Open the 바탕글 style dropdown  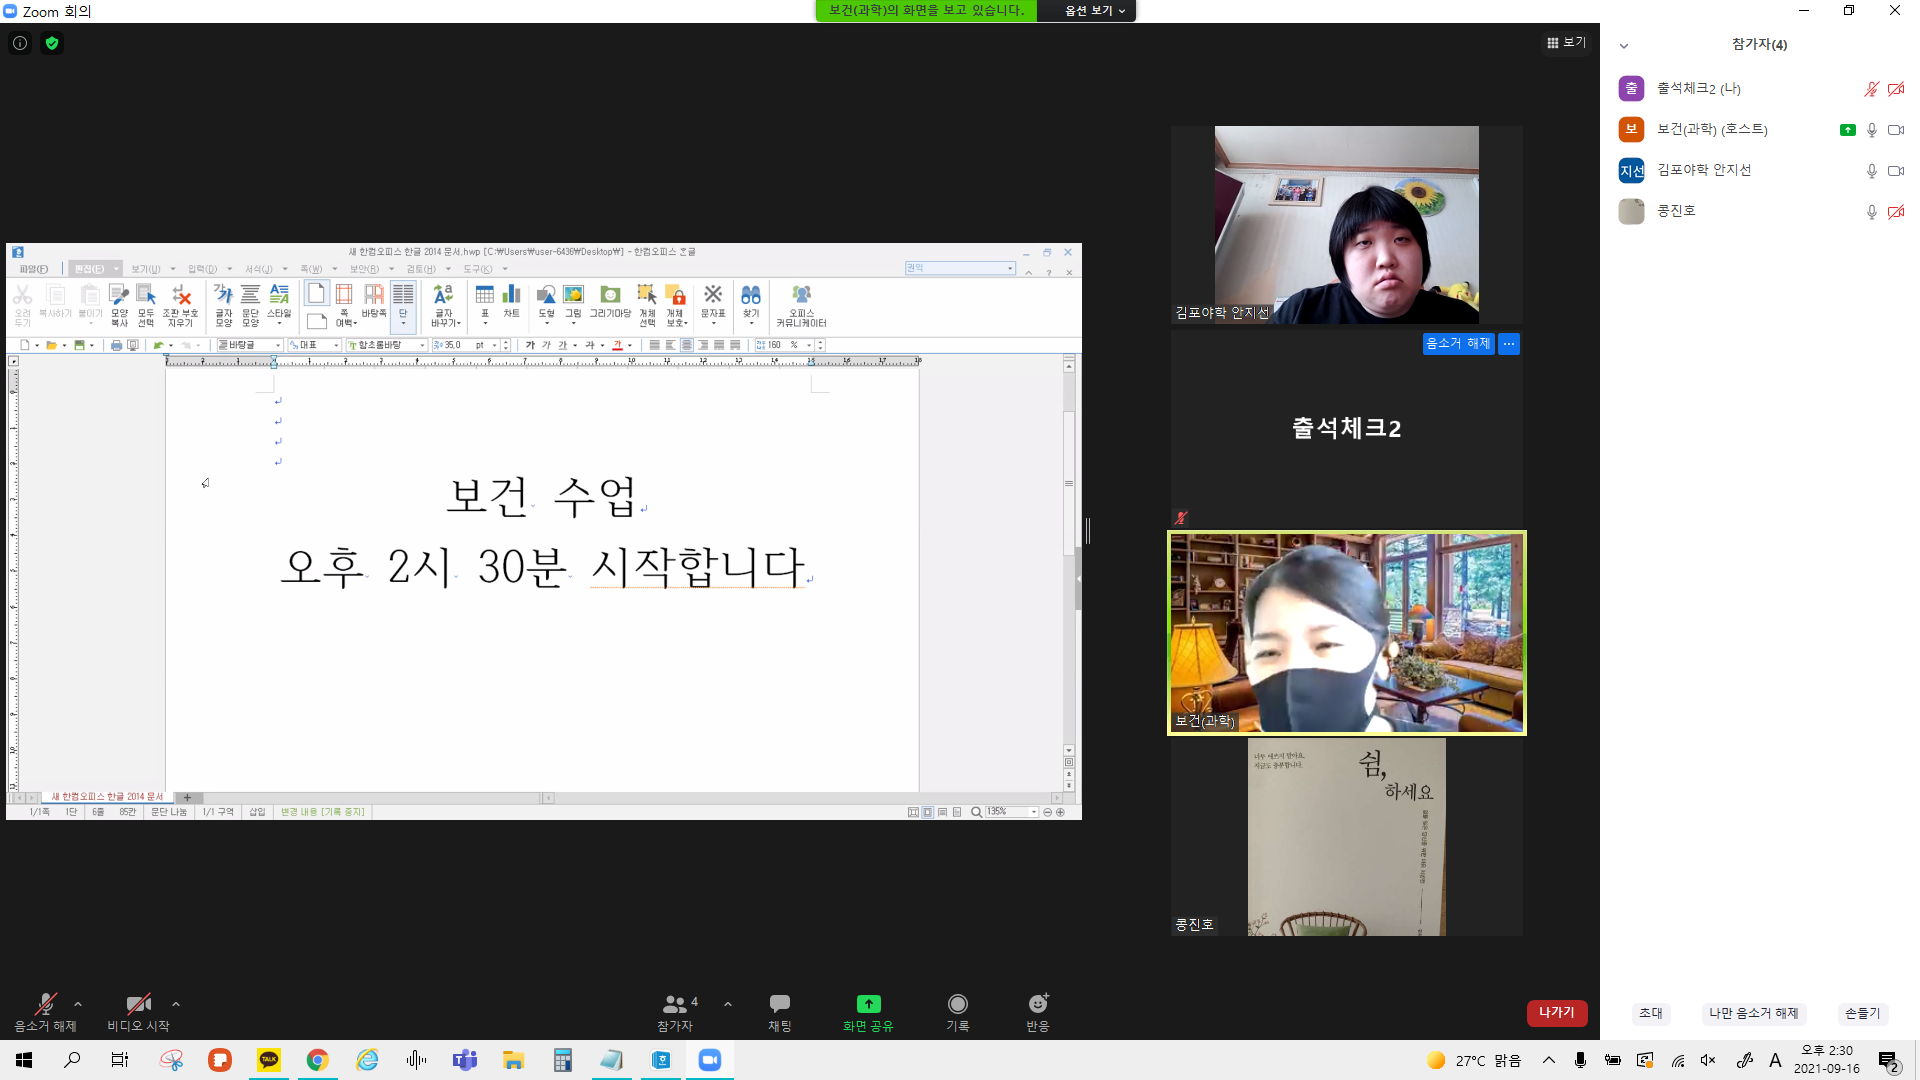tap(250, 345)
